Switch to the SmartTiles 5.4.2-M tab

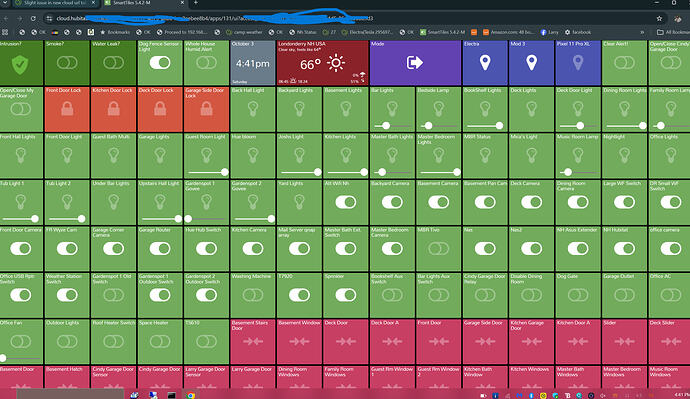point(144,3)
